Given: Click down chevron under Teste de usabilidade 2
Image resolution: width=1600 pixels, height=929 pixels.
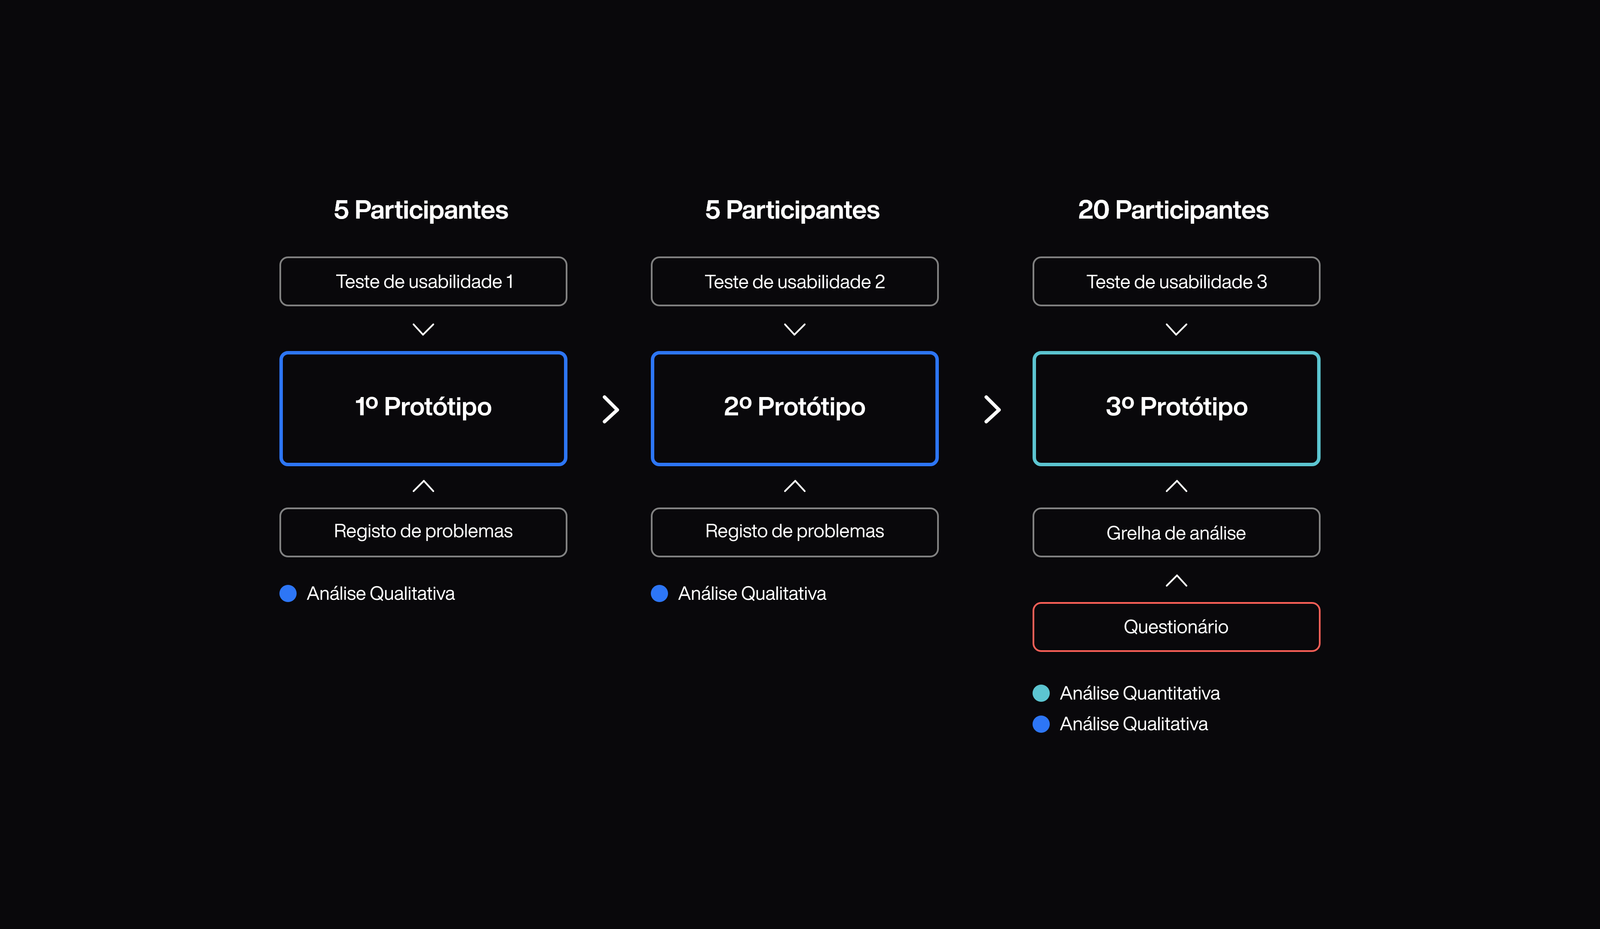Looking at the screenshot, I should [795, 329].
